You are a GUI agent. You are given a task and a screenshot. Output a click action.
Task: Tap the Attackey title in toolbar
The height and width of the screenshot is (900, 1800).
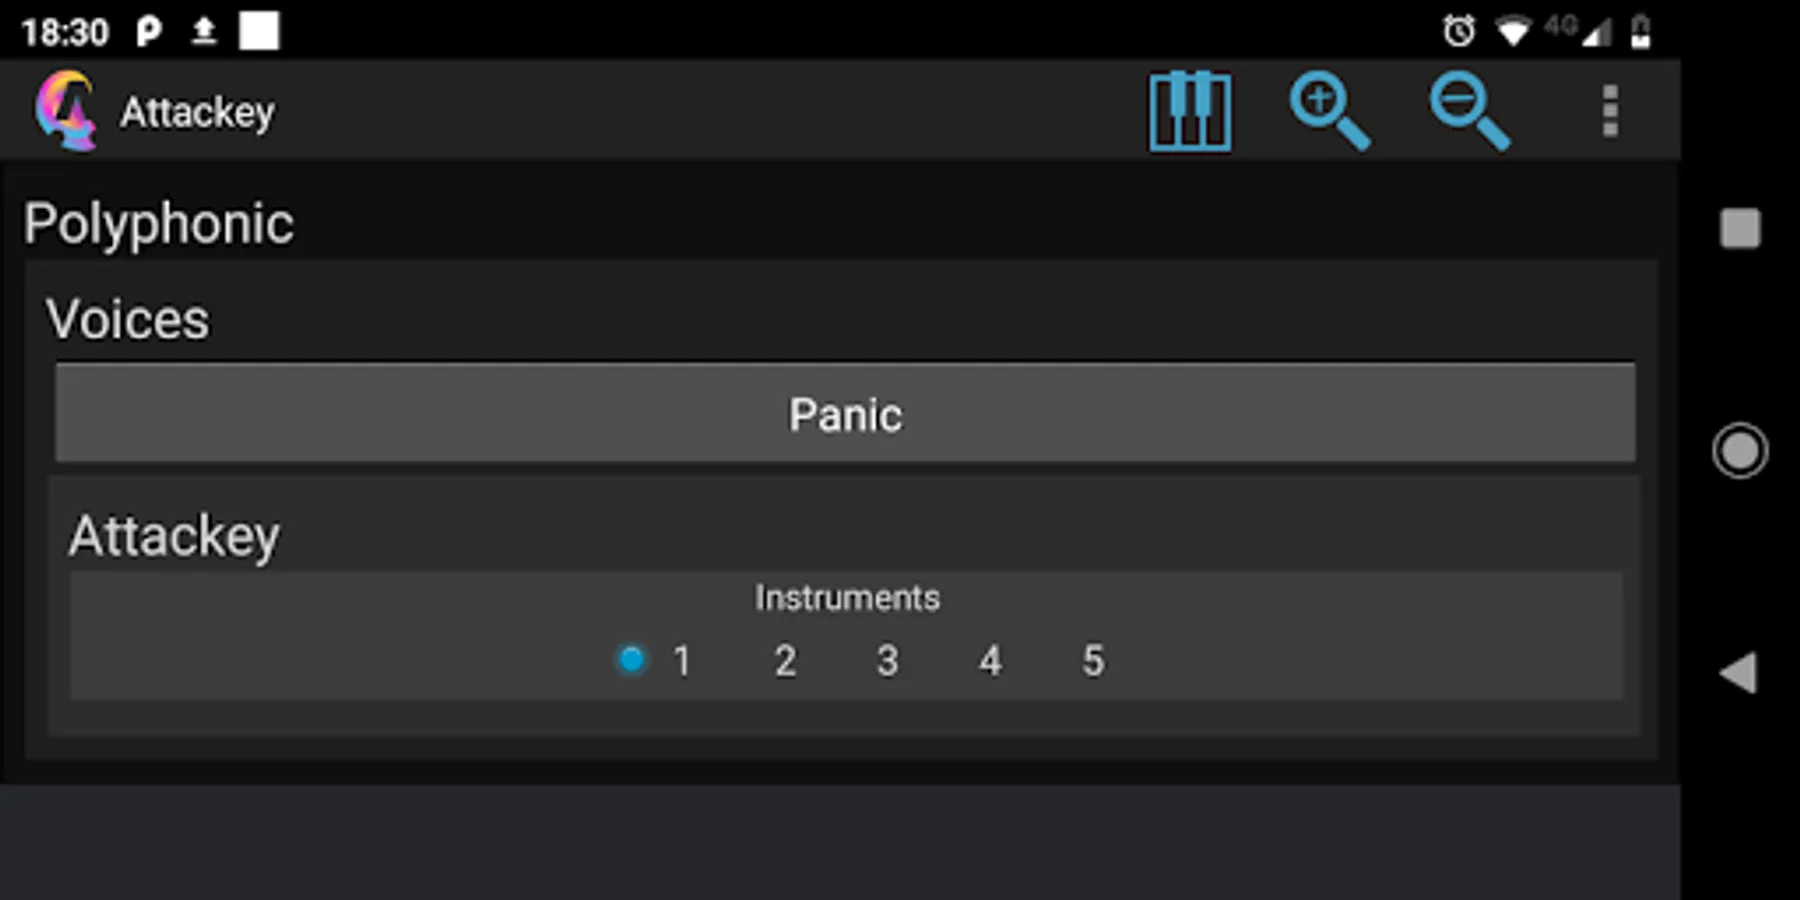tap(197, 112)
